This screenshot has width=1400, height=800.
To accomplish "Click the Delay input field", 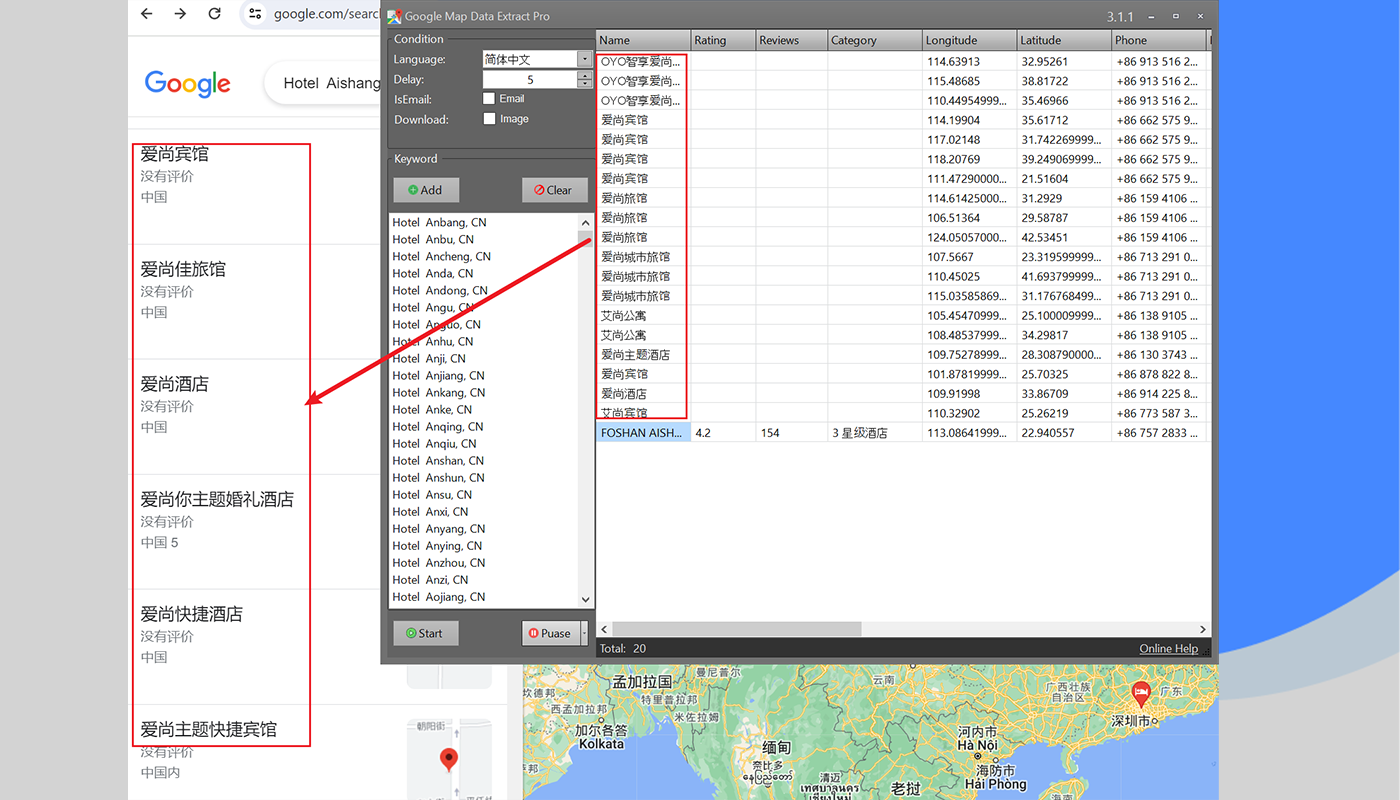I will tap(530, 79).
